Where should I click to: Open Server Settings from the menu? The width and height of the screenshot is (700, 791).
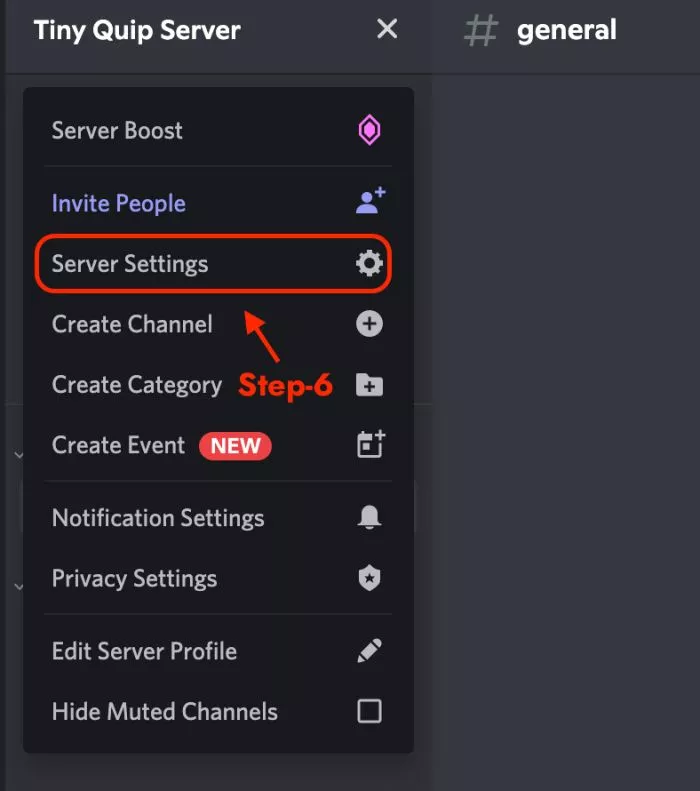pyautogui.click(x=213, y=263)
